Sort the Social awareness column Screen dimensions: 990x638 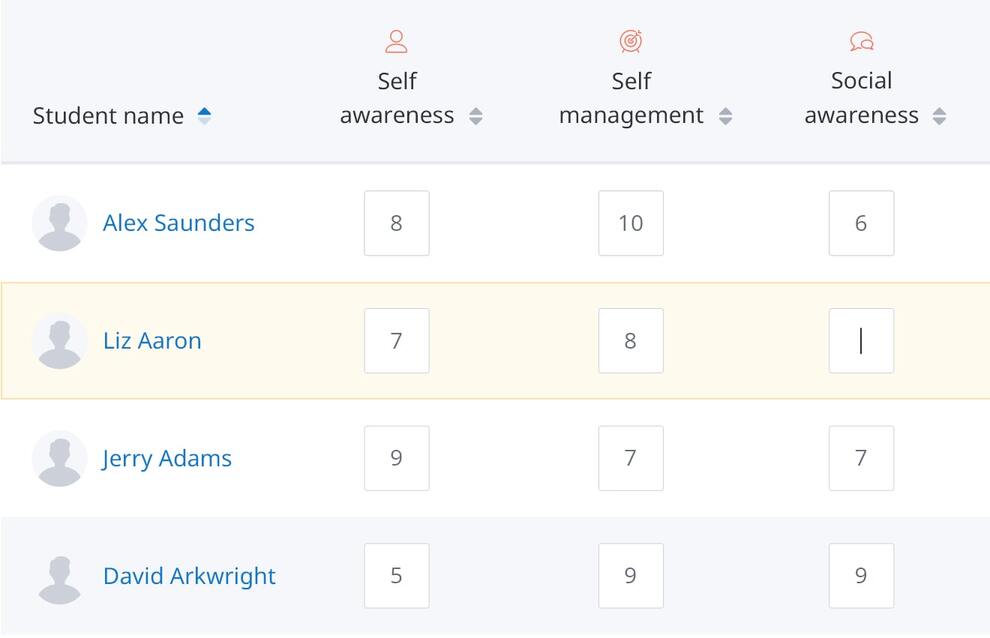tap(939, 116)
